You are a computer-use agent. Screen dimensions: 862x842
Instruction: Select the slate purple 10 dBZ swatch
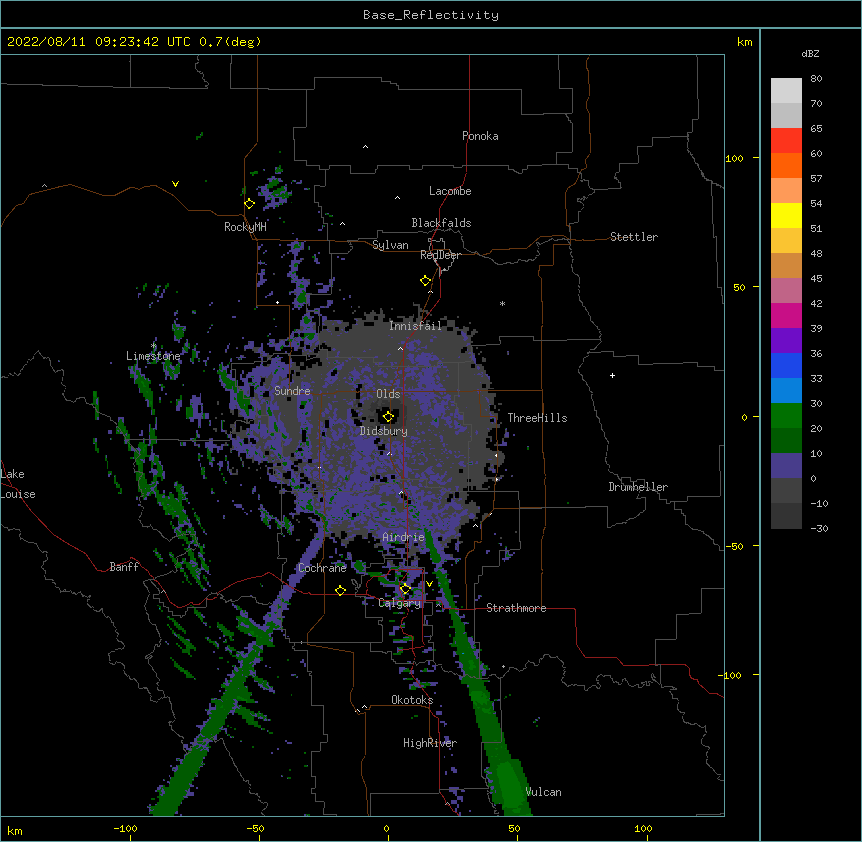[786, 466]
